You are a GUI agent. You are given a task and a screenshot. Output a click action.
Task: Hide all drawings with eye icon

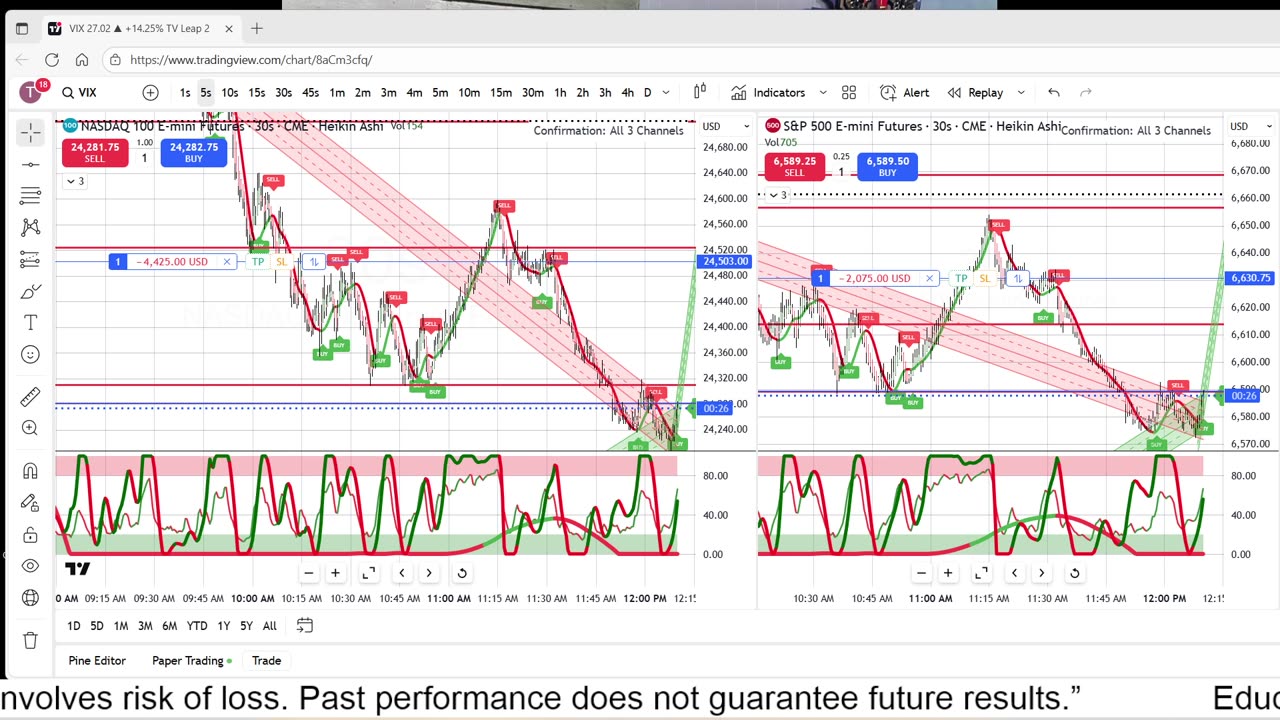tap(30, 566)
